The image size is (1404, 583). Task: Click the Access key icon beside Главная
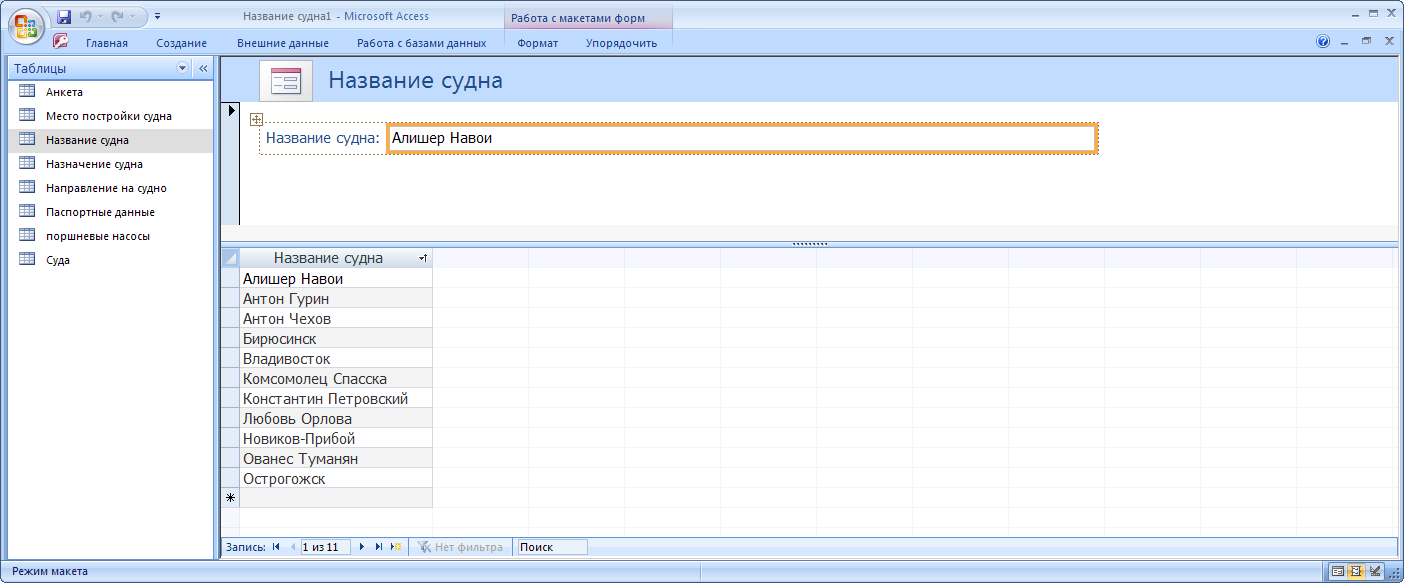point(60,42)
